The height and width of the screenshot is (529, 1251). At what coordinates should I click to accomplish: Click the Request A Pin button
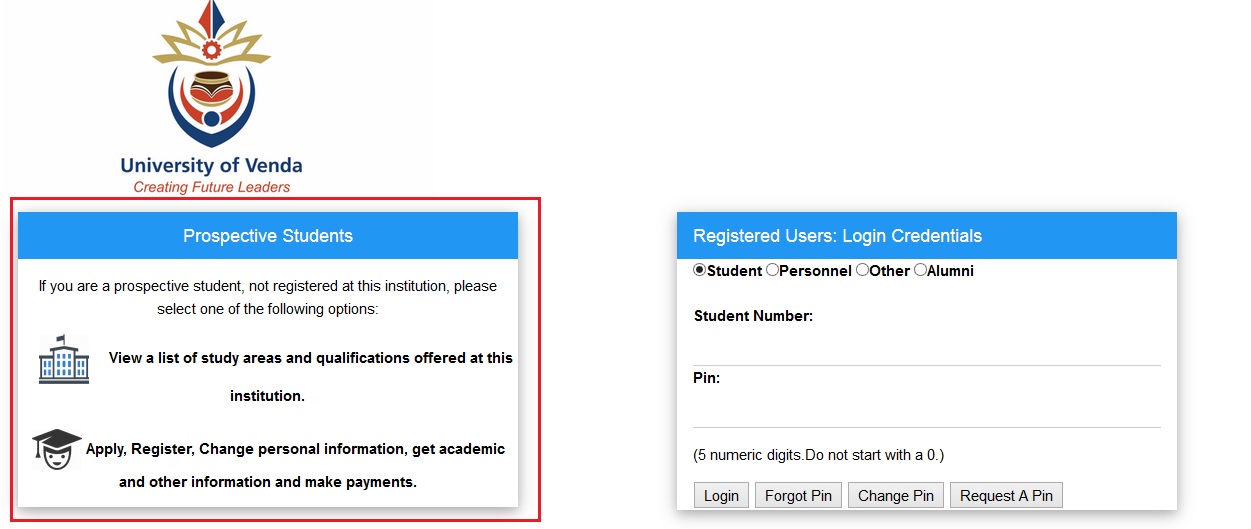pyautogui.click(x=1006, y=495)
